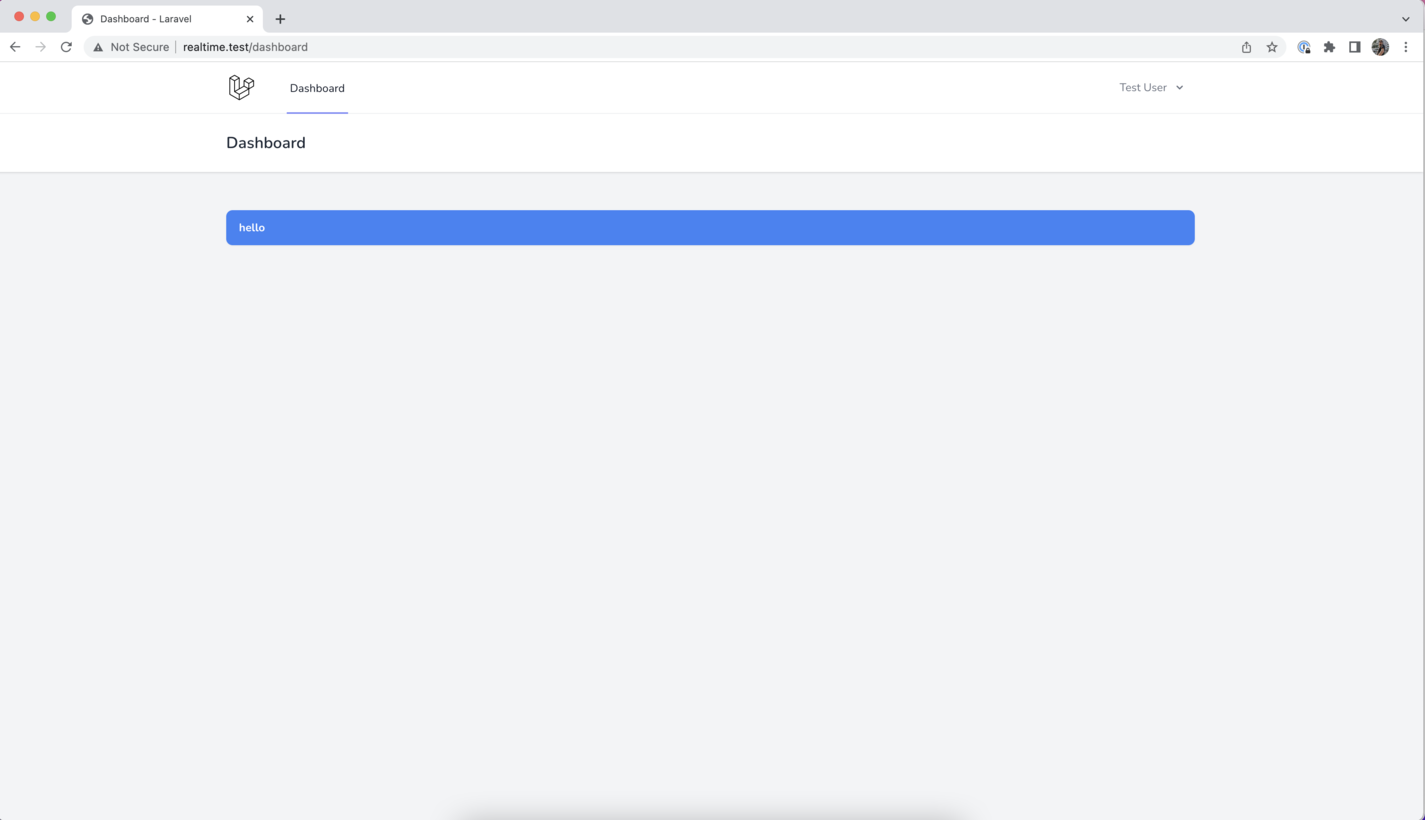This screenshot has height=820, width=1425.
Task: Open the Chrome three-dot menu
Action: [x=1406, y=46]
